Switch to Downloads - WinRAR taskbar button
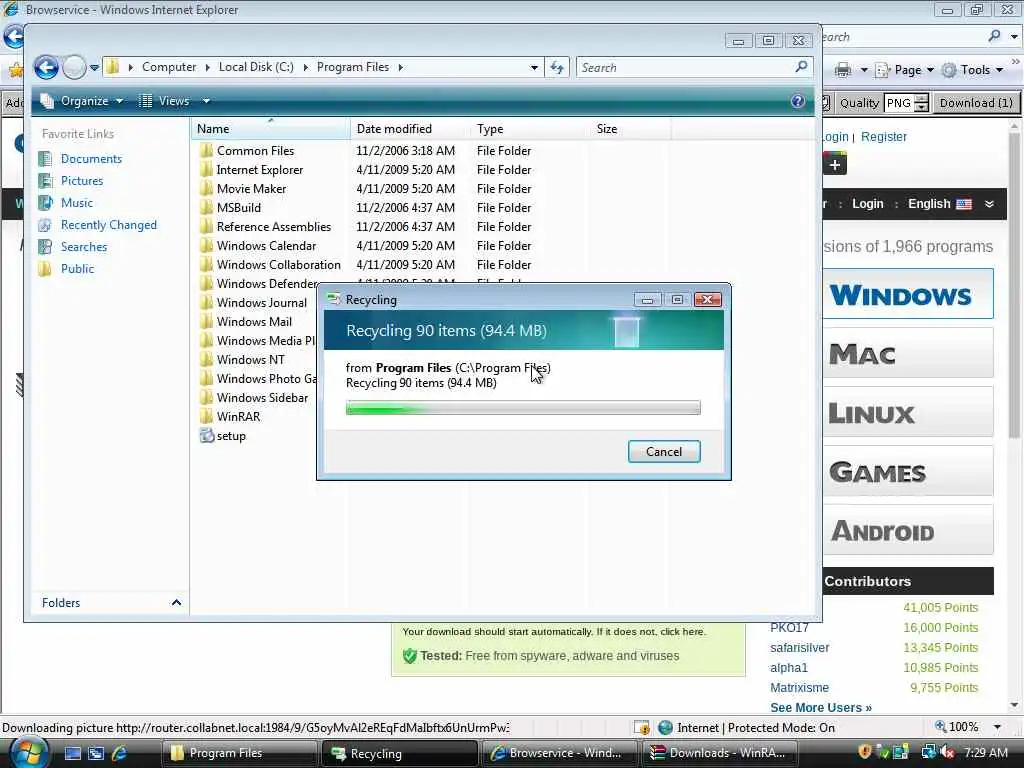The height and width of the screenshot is (768, 1024). pyautogui.click(x=720, y=753)
